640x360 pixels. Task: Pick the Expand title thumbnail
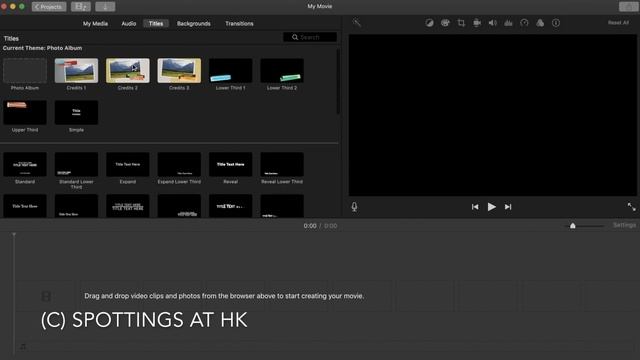(x=128, y=164)
